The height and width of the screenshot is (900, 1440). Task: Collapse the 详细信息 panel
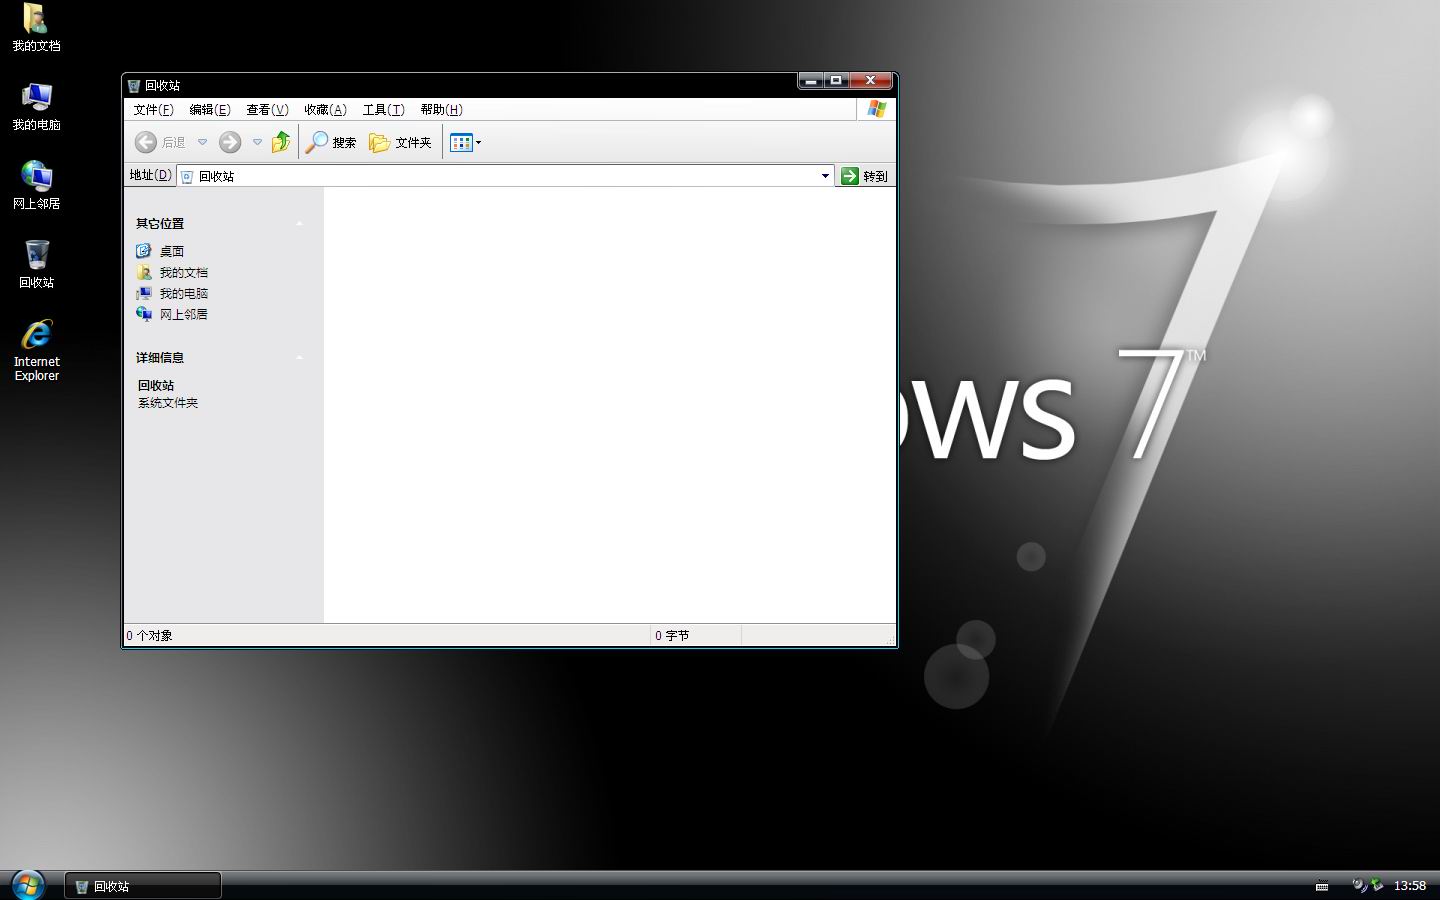pyautogui.click(x=299, y=357)
